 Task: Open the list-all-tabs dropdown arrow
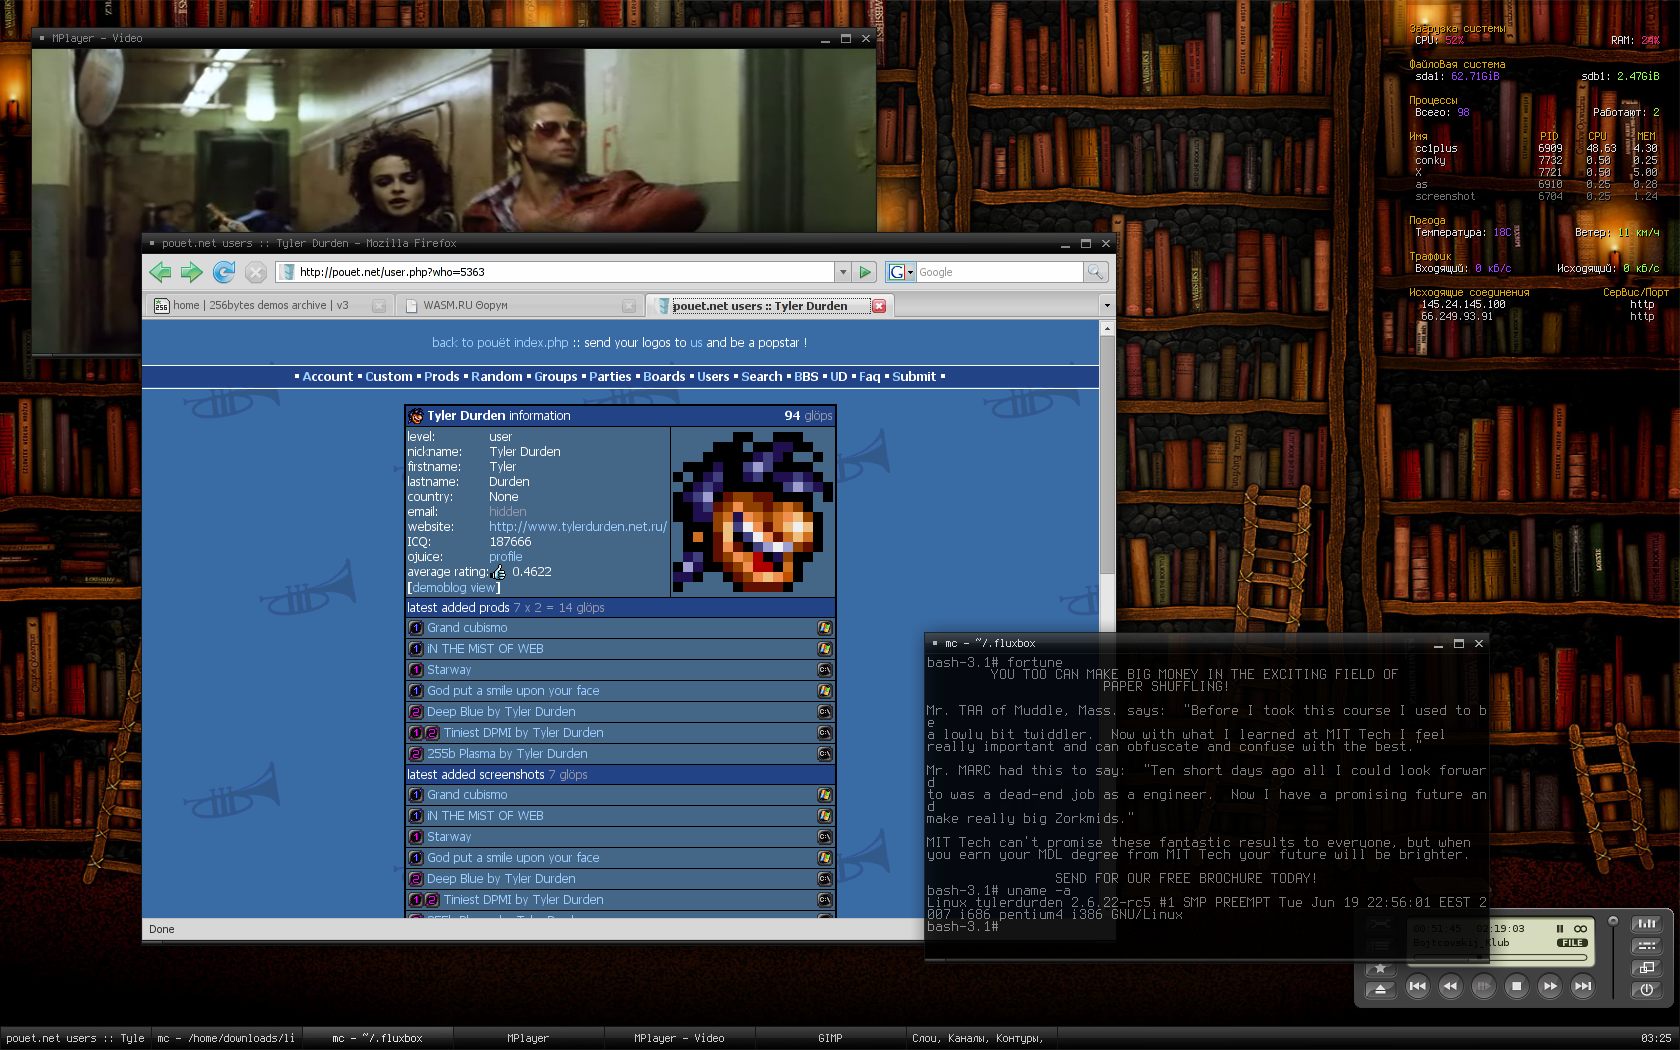[x=1106, y=305]
